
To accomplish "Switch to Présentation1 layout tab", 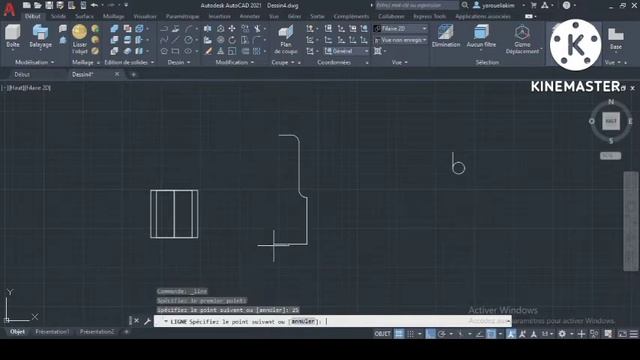I will (52, 332).
